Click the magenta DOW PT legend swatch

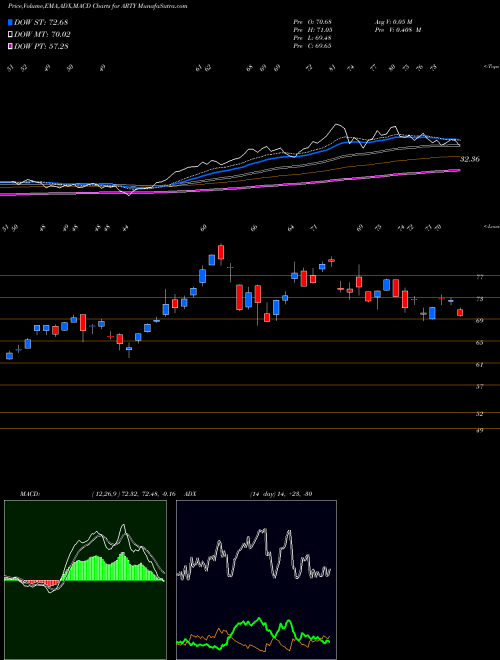click(x=10, y=46)
